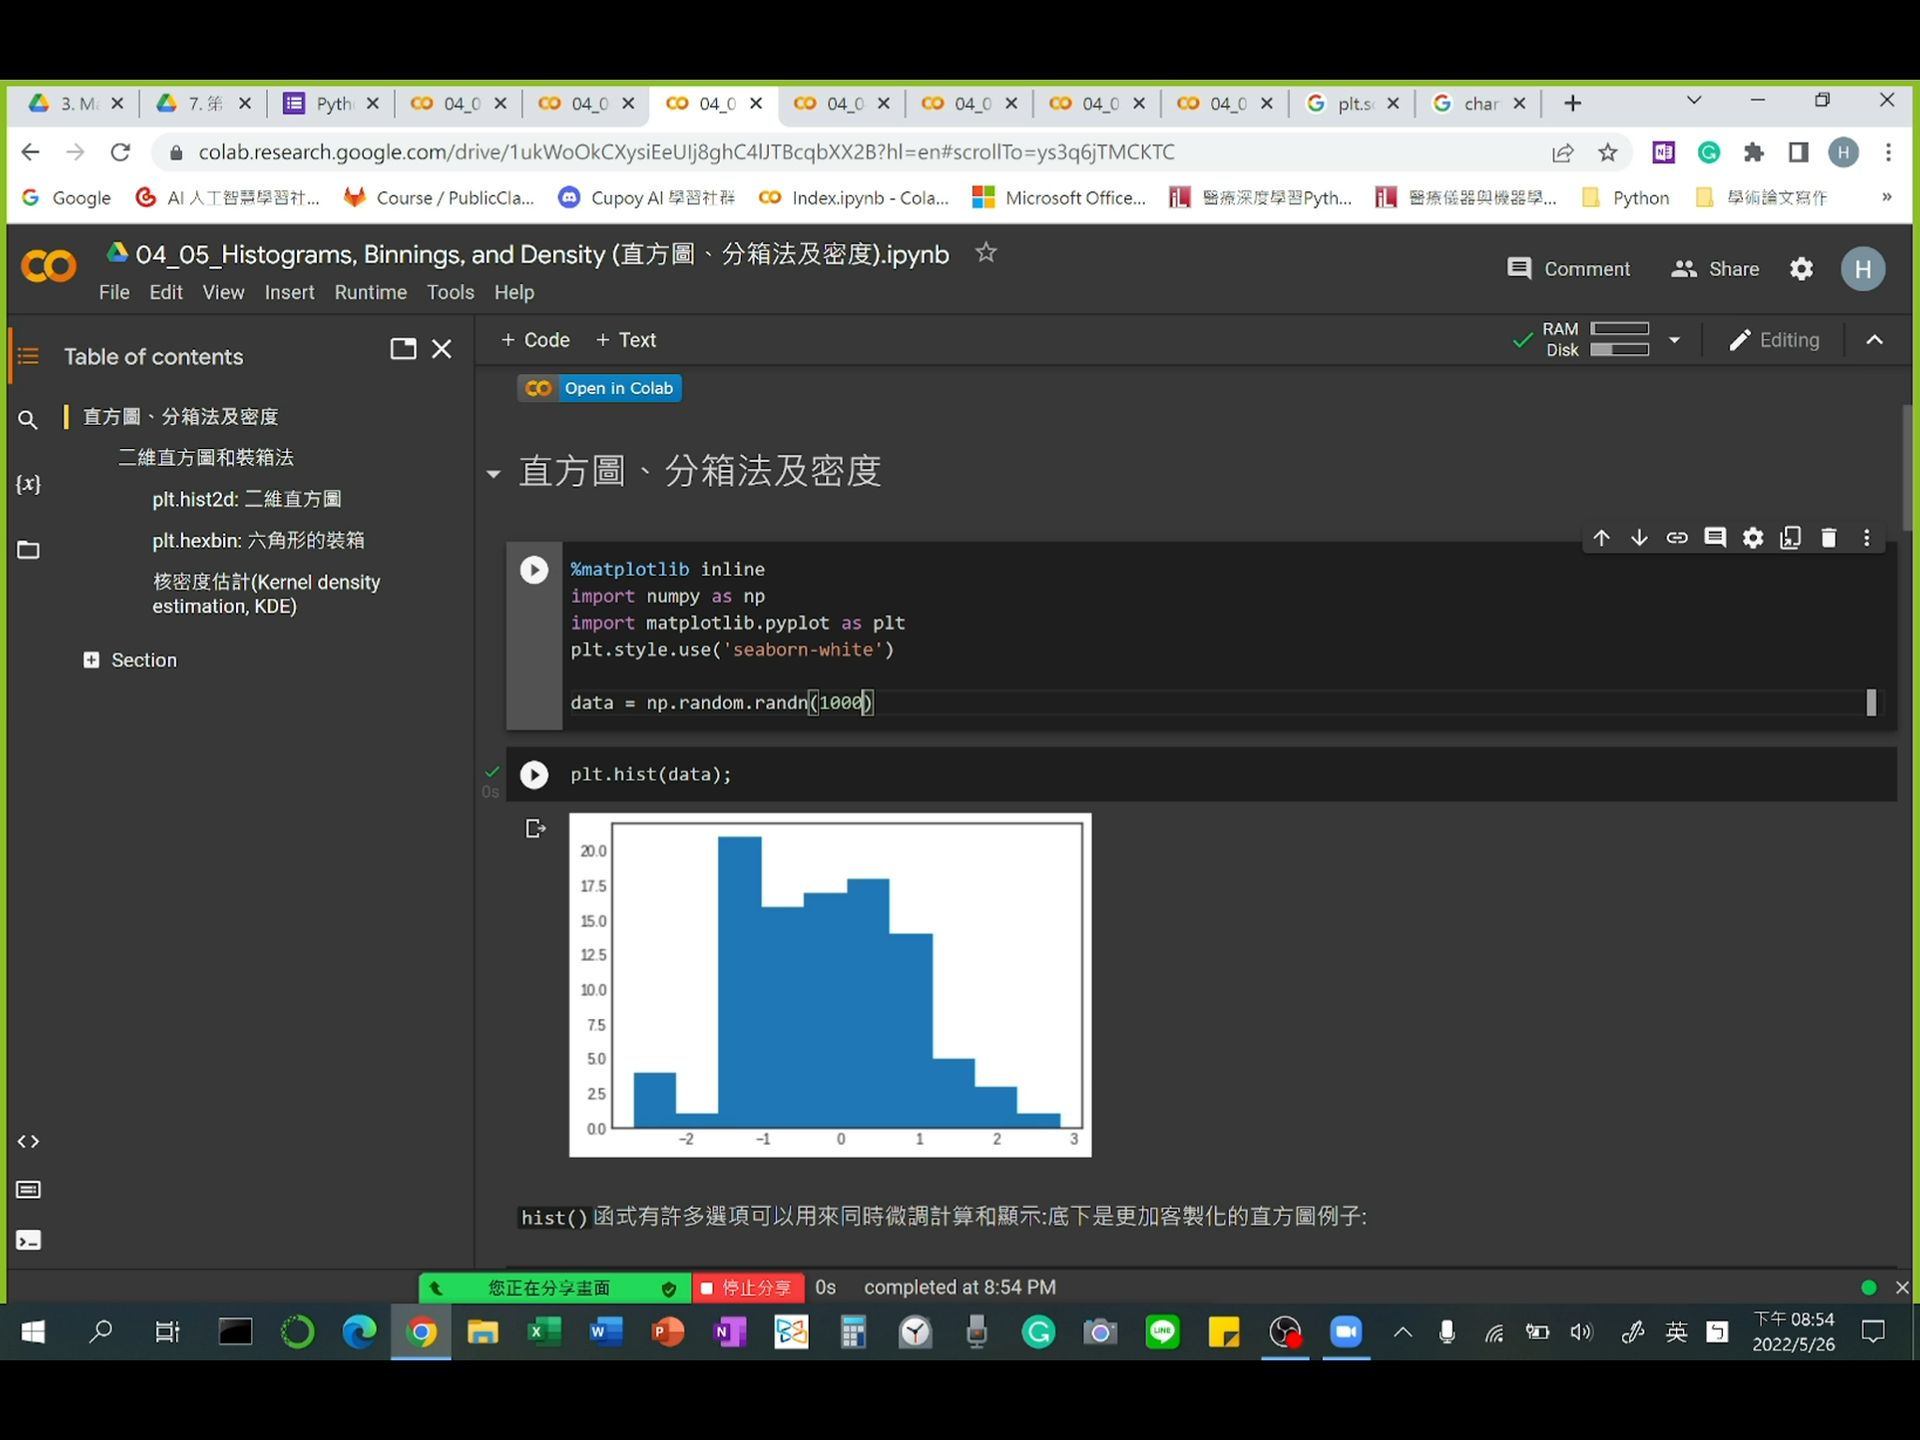Viewport: 1920px width, 1440px height.
Task: Switch to the plt.s browser tab
Action: click(1352, 103)
